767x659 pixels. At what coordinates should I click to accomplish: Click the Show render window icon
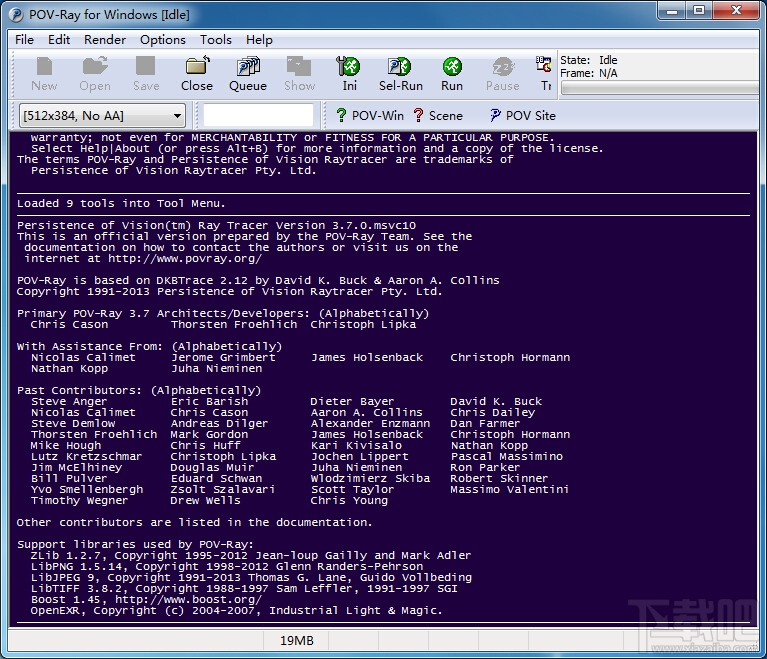299,73
